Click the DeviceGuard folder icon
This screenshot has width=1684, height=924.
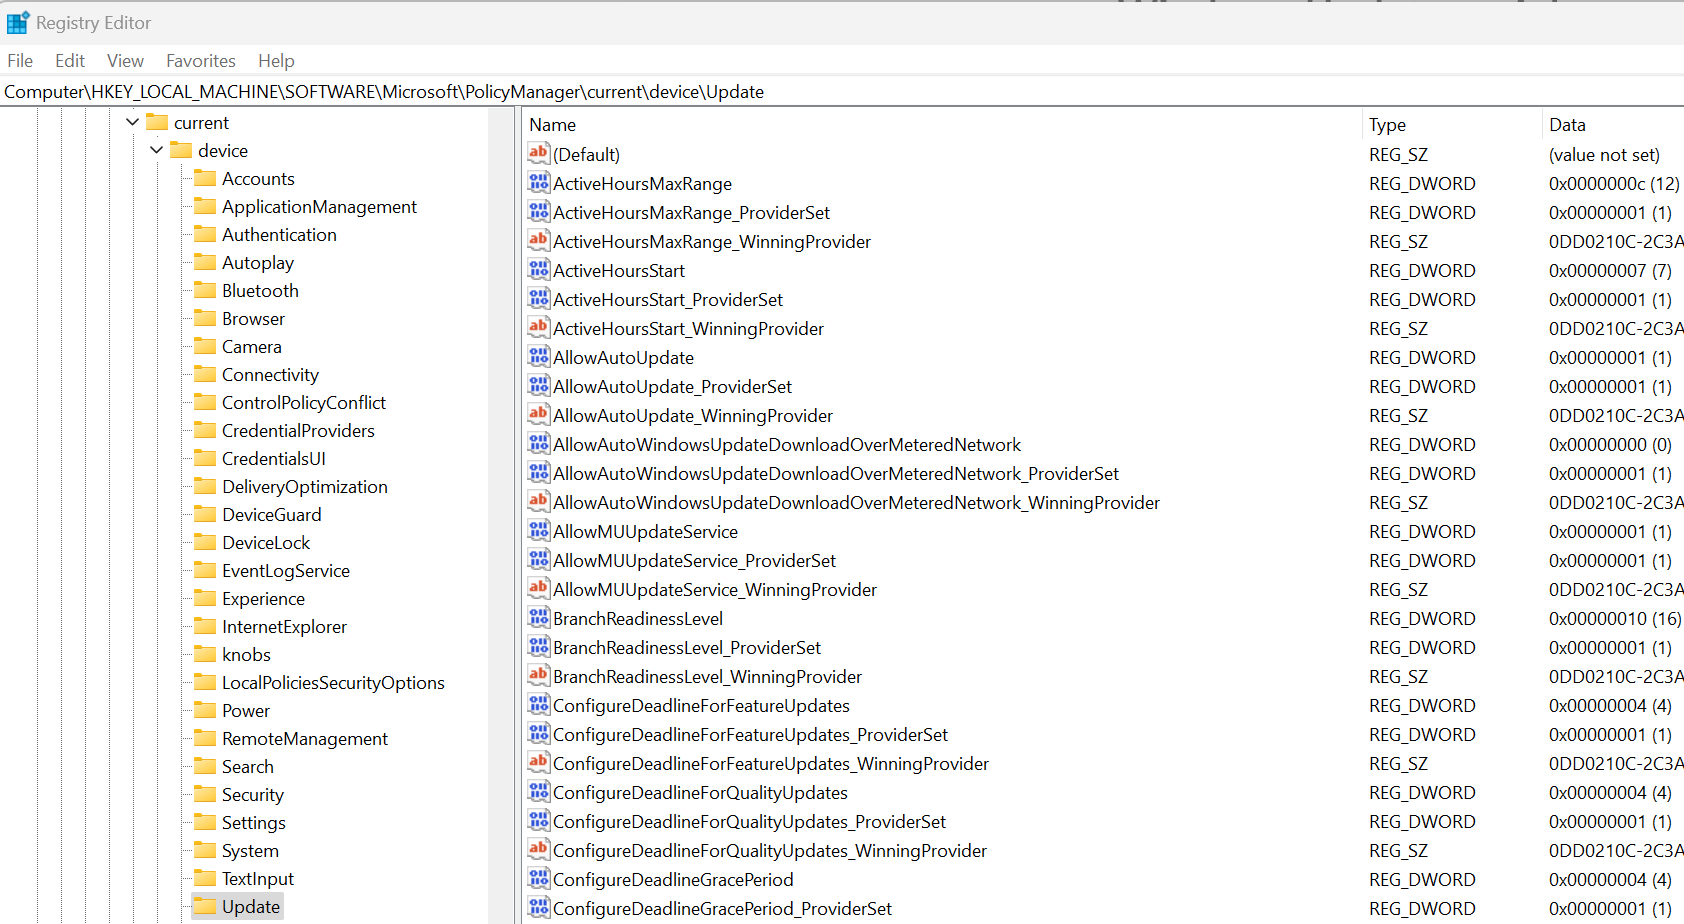pyautogui.click(x=205, y=514)
